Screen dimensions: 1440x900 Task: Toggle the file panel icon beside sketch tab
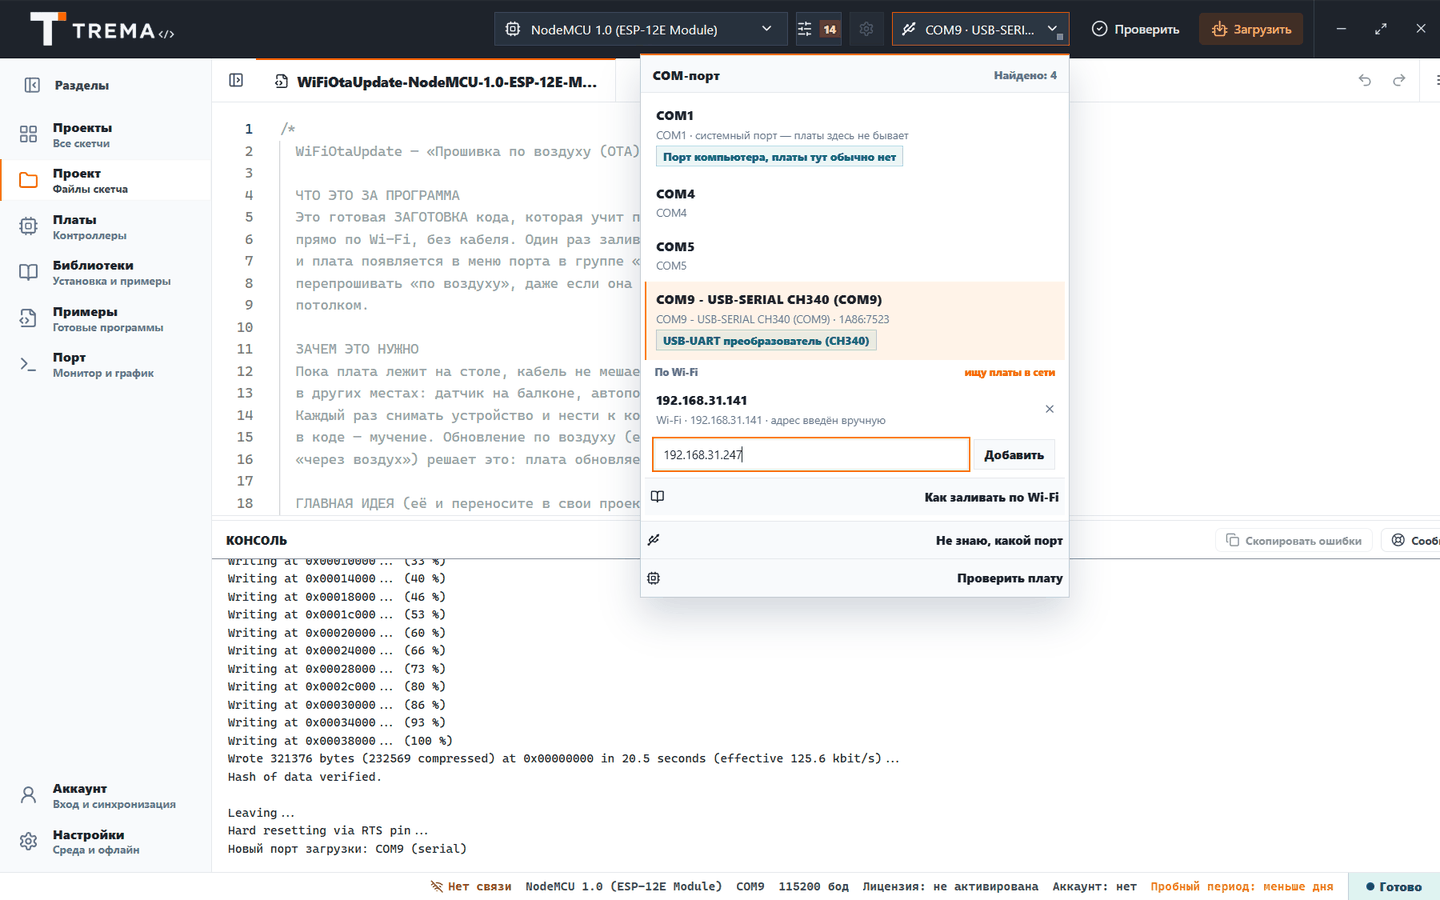point(236,80)
